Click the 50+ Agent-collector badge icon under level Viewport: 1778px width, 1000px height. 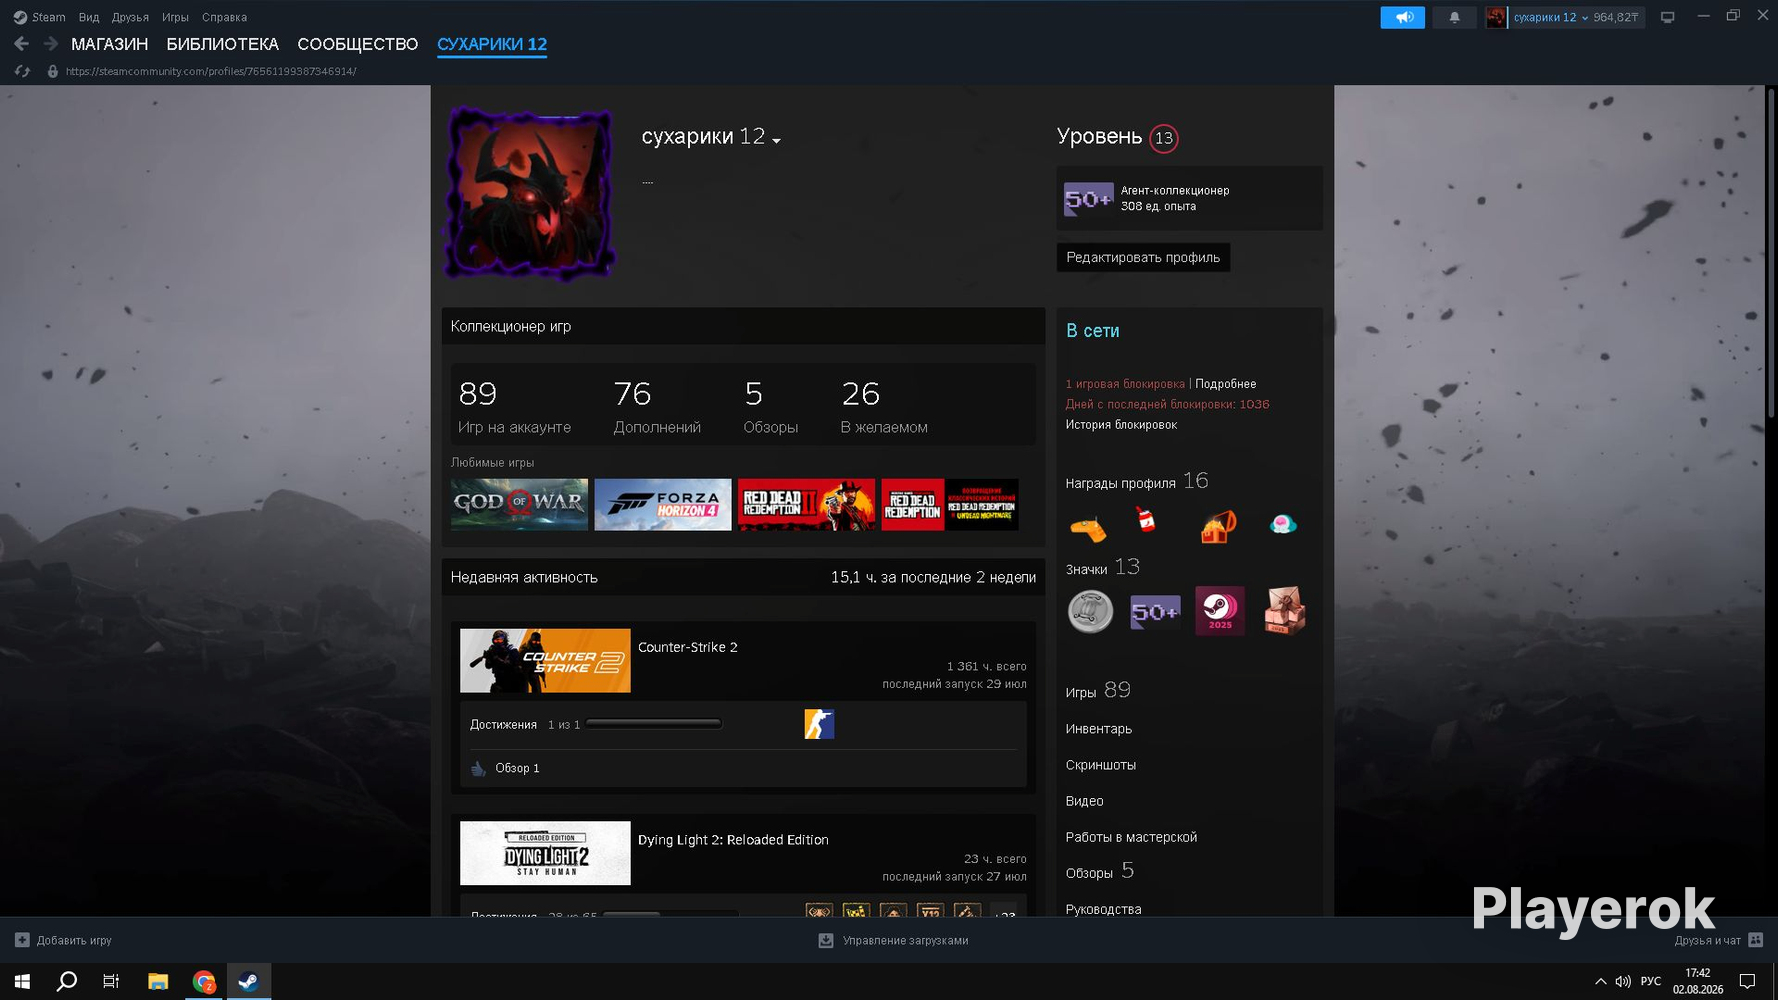click(x=1088, y=199)
